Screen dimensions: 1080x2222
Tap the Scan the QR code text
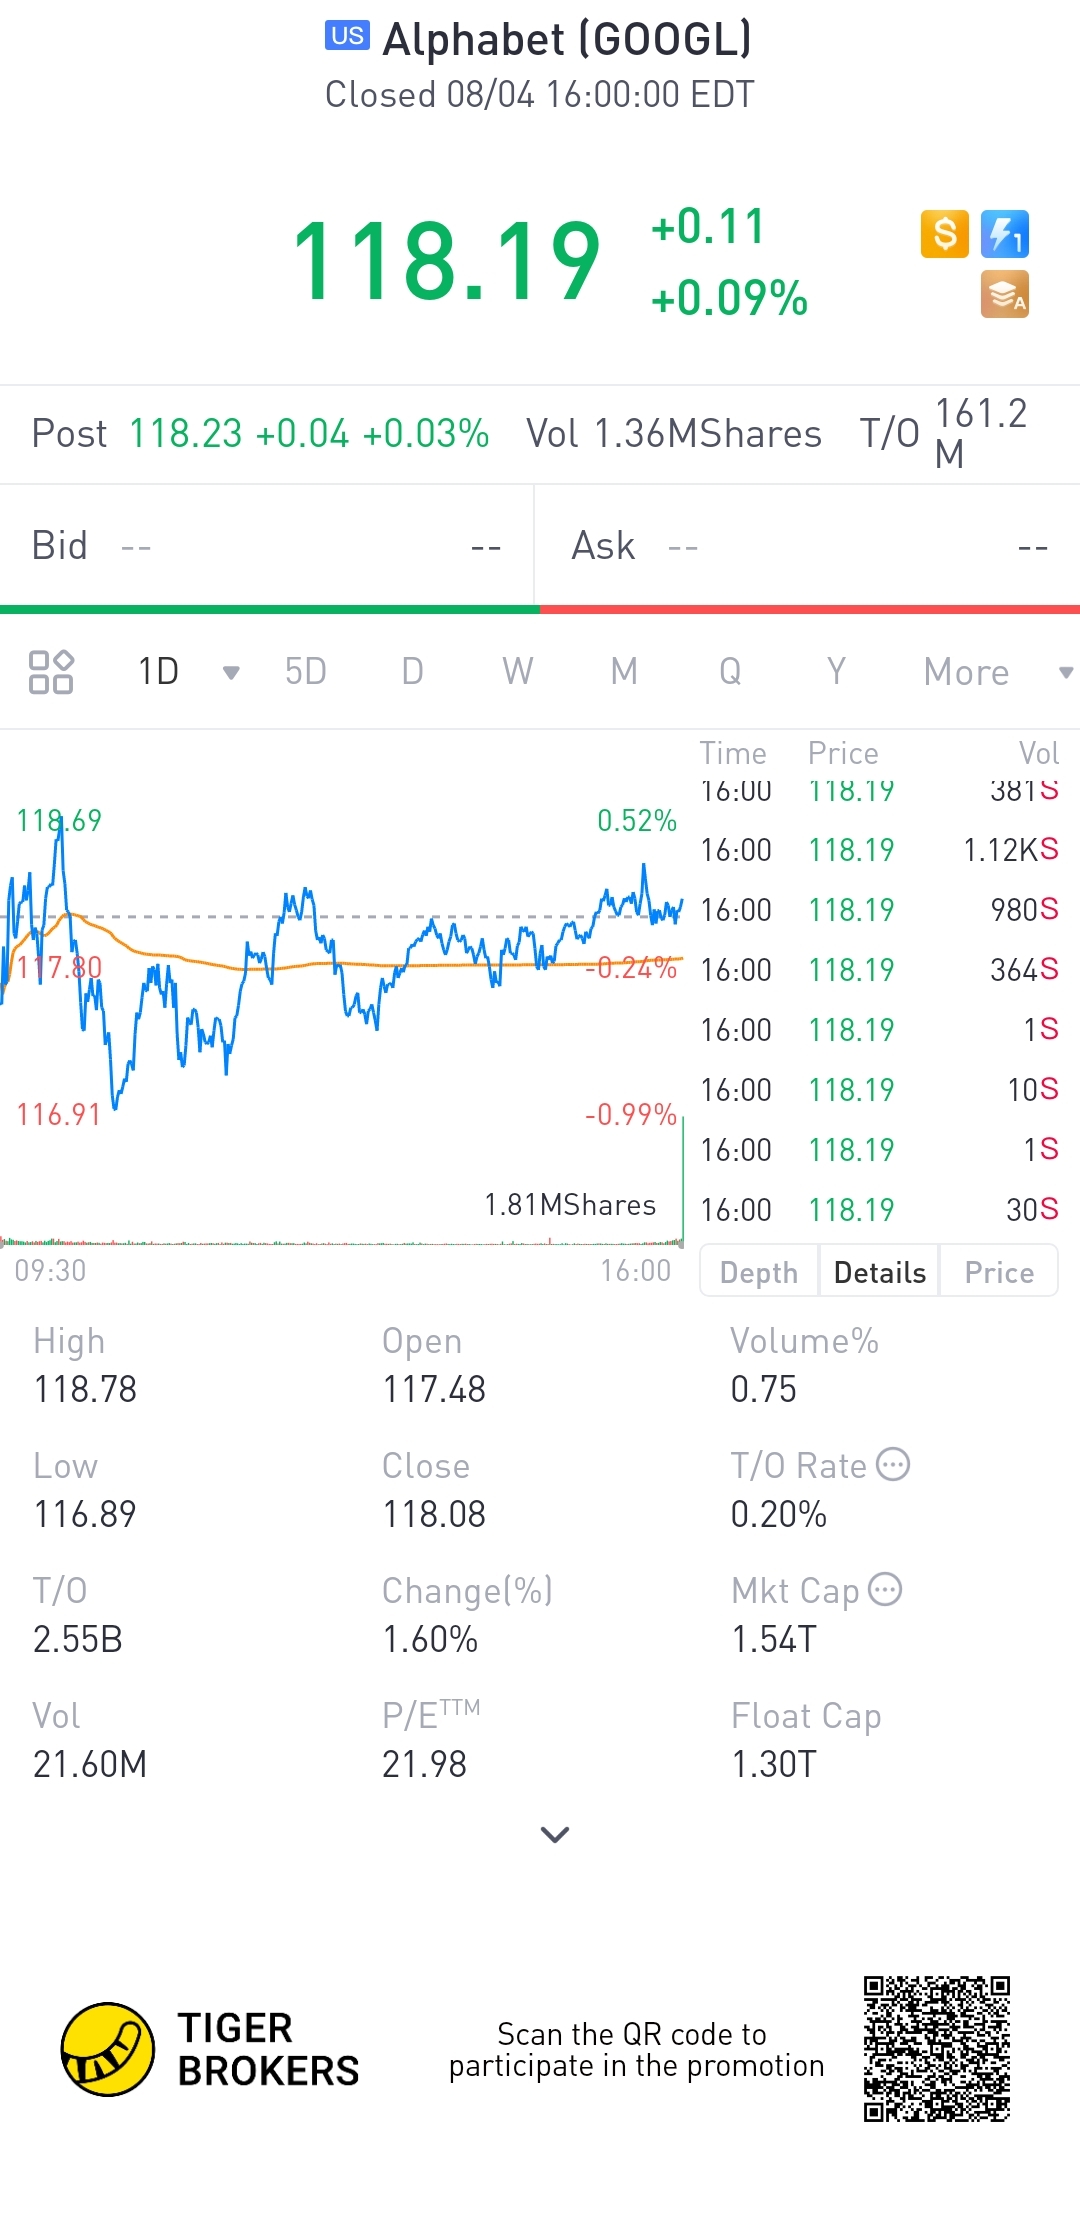click(x=636, y=2049)
